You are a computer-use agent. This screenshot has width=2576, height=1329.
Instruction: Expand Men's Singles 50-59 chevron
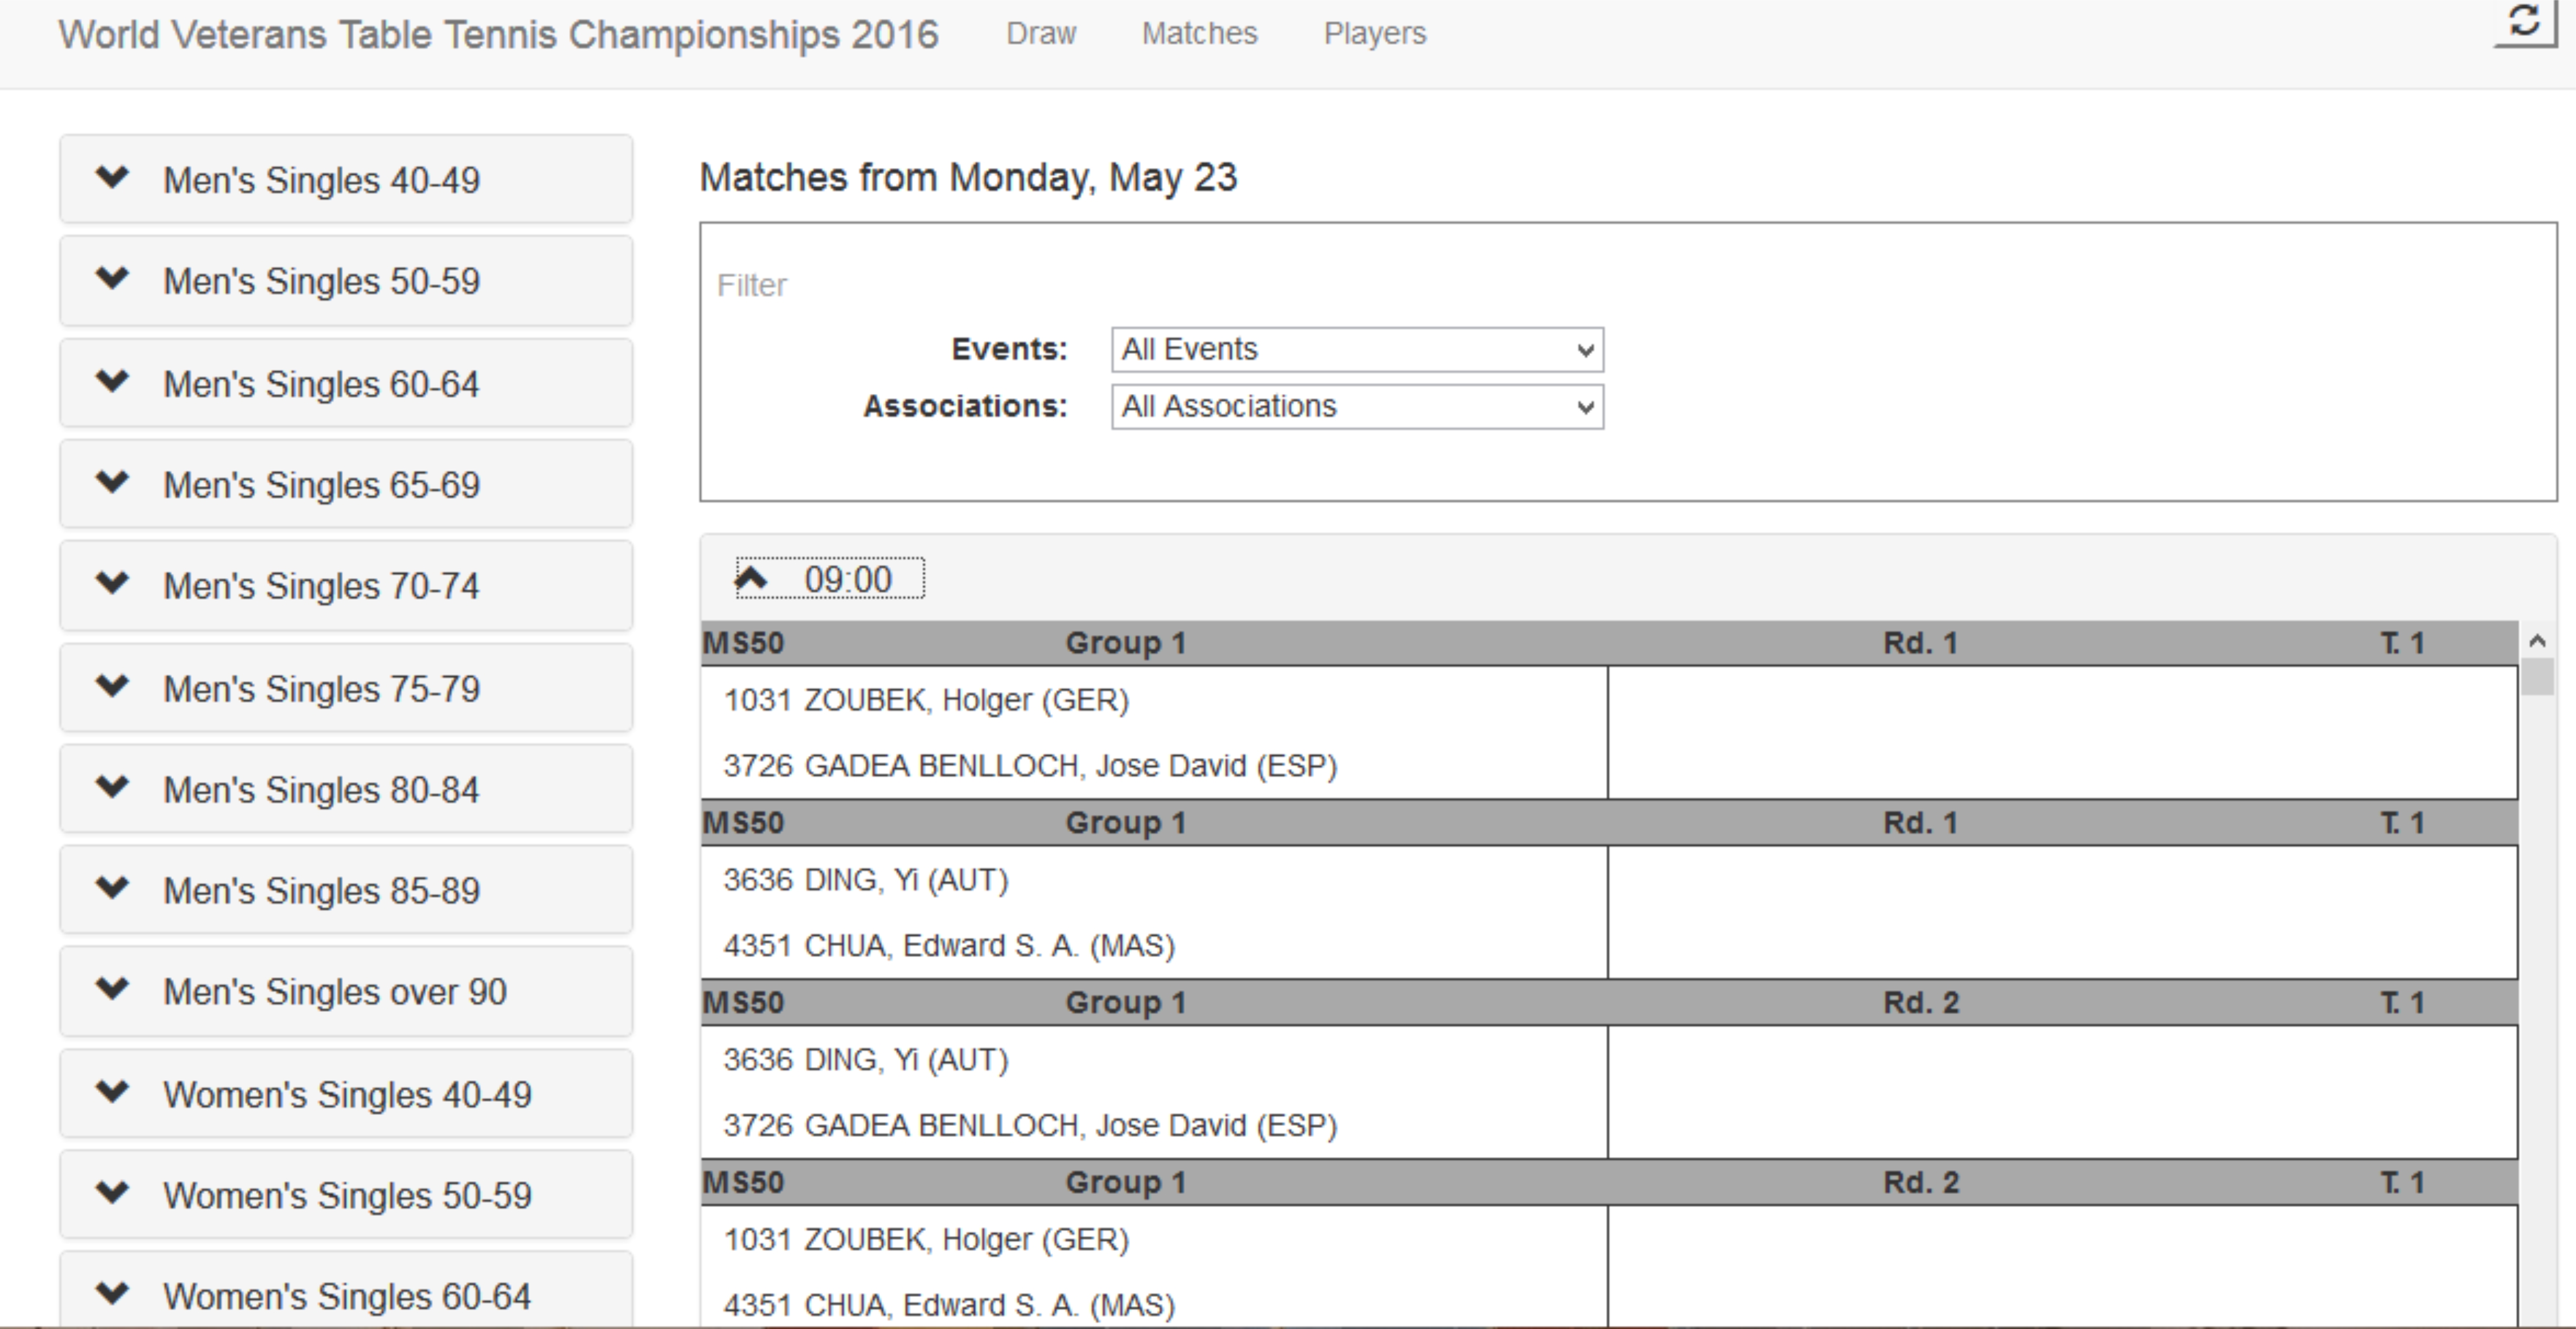[x=113, y=279]
